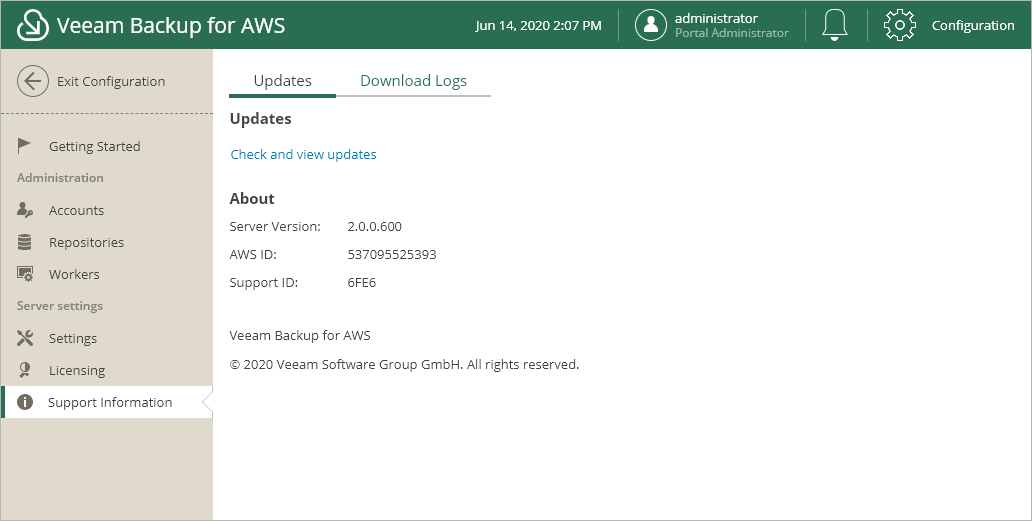The width and height of the screenshot is (1032, 521).
Task: Click the Getting Started flag icon
Action: [24, 145]
